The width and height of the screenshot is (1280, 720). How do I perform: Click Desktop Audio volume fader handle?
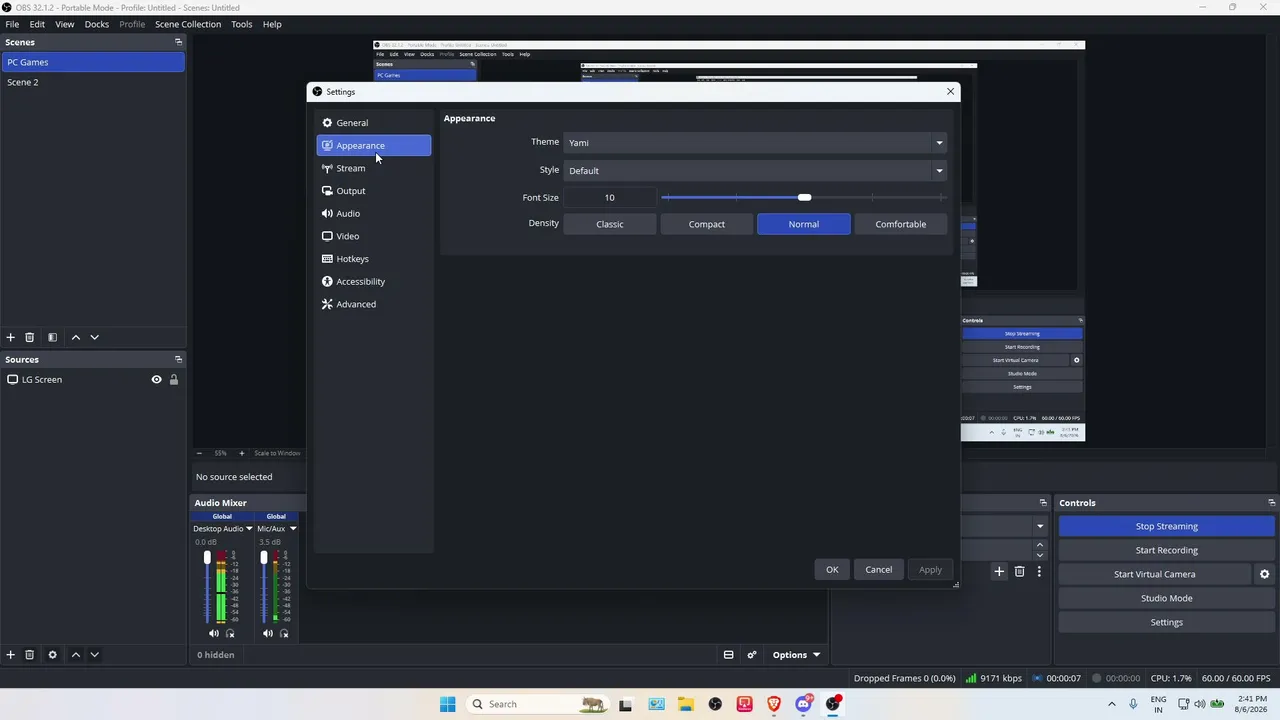coord(207,557)
